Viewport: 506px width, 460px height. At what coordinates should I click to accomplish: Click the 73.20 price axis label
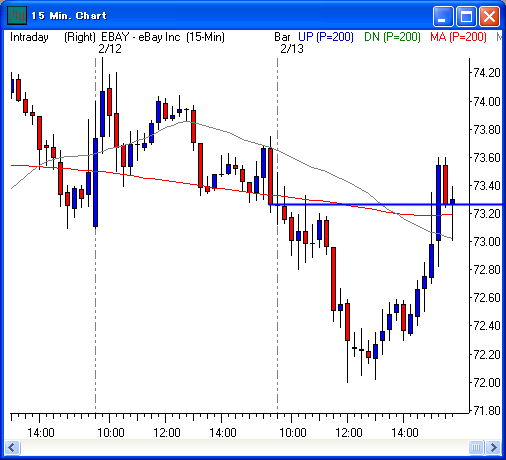[487, 213]
